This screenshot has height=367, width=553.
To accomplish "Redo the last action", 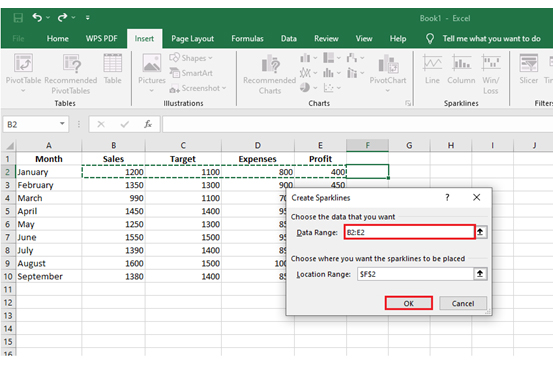I will coord(62,17).
